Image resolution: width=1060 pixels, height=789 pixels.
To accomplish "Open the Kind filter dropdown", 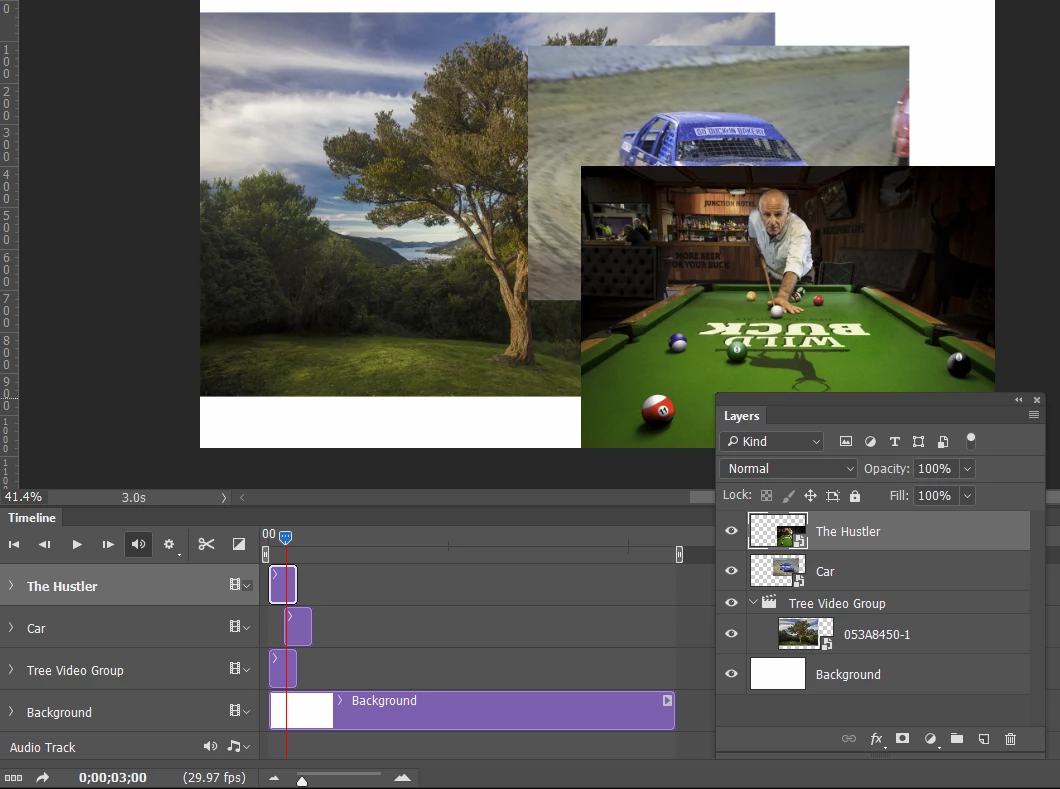I will (771, 441).
